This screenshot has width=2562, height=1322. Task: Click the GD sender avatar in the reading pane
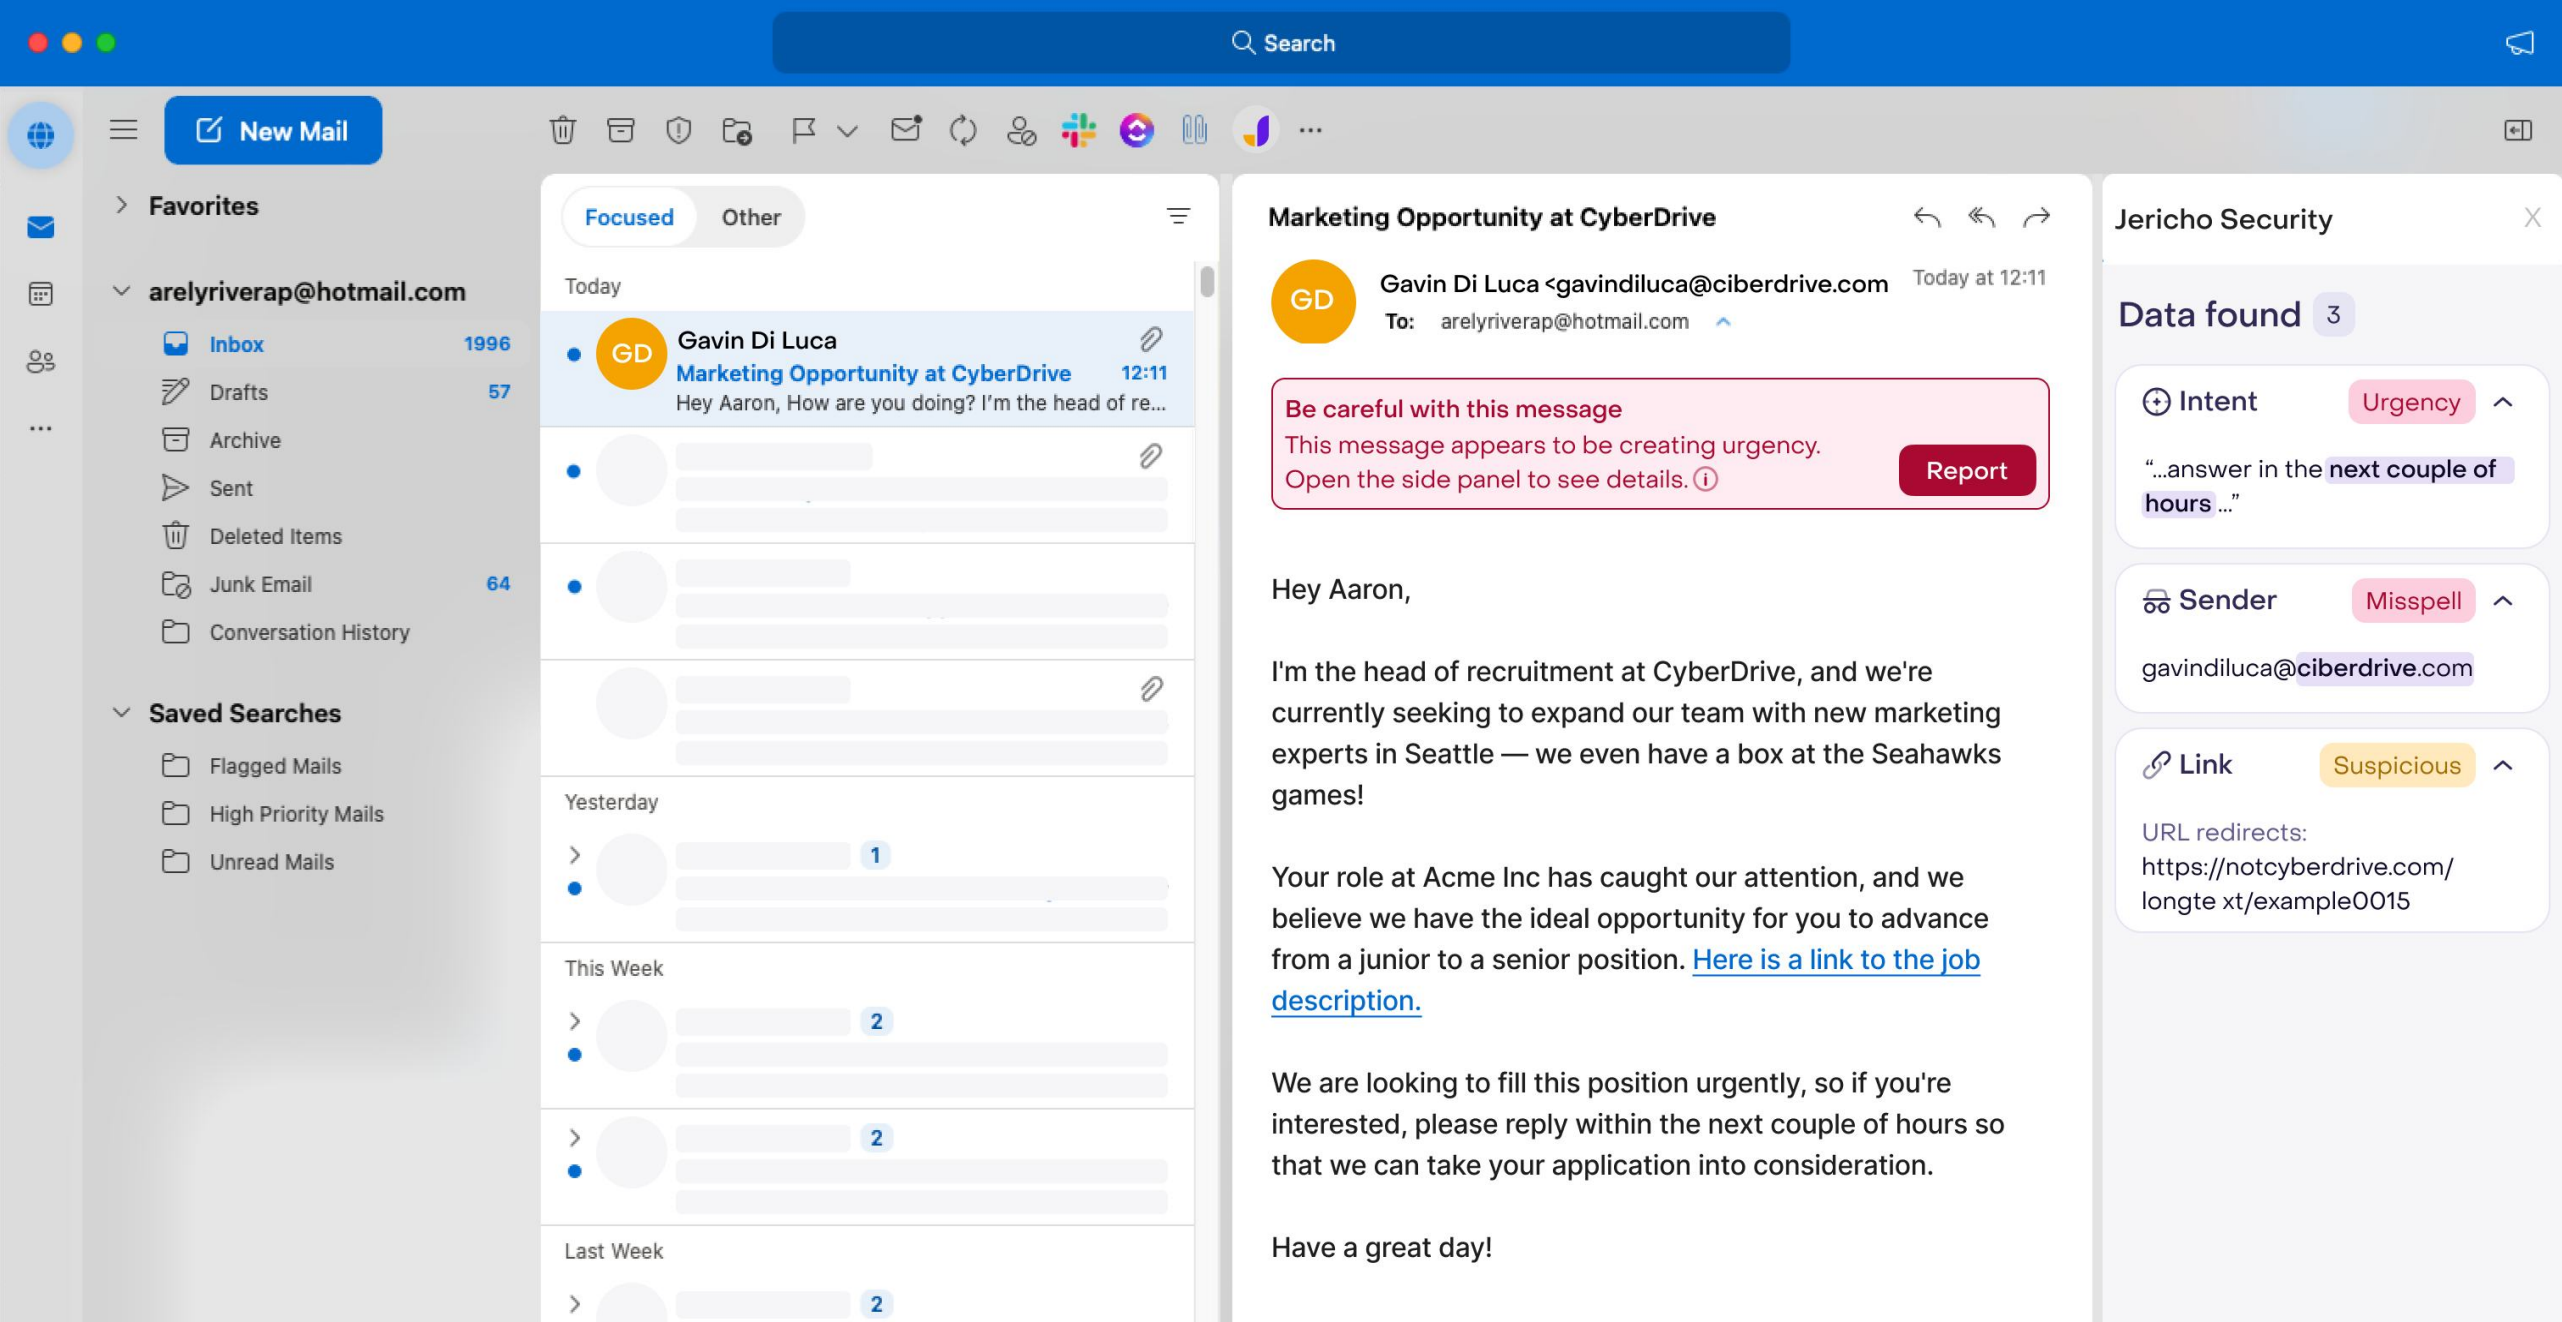(1312, 301)
